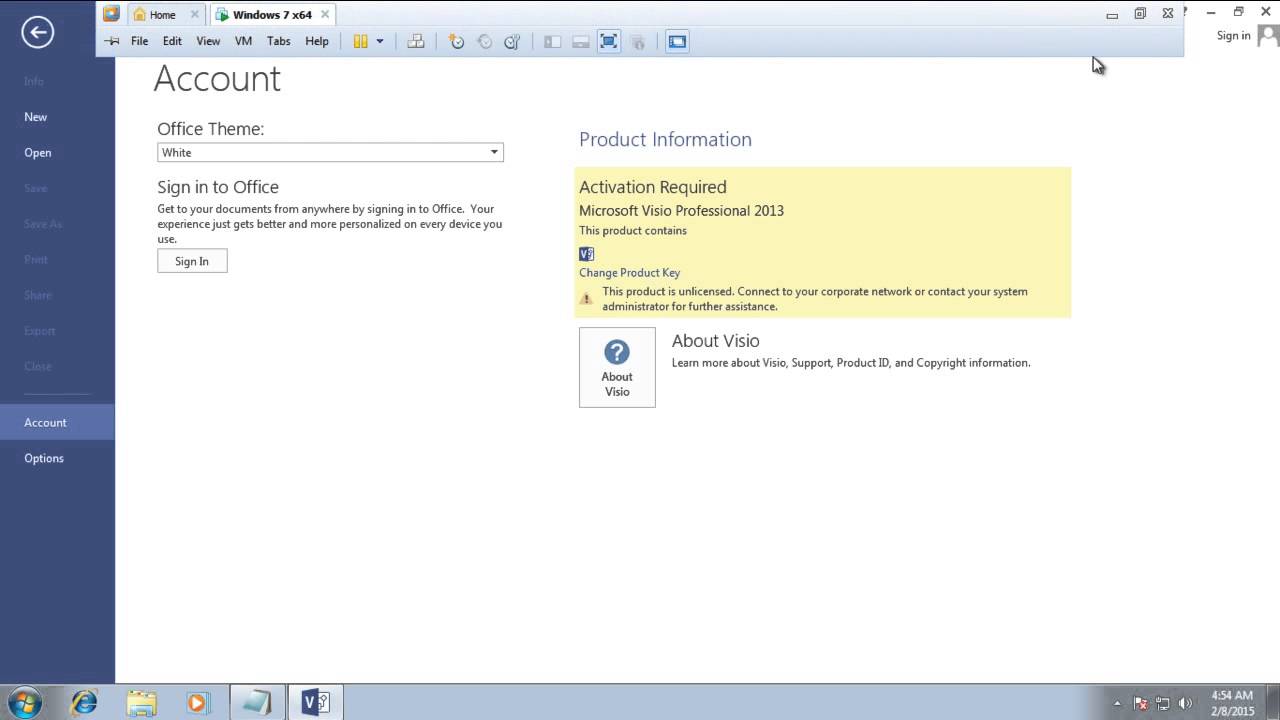Open the snapshot manager icon

point(512,41)
